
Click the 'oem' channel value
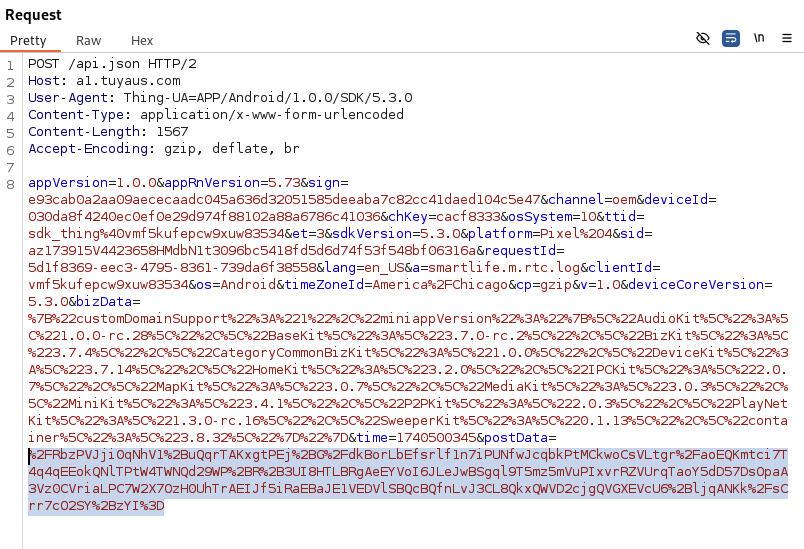624,199
